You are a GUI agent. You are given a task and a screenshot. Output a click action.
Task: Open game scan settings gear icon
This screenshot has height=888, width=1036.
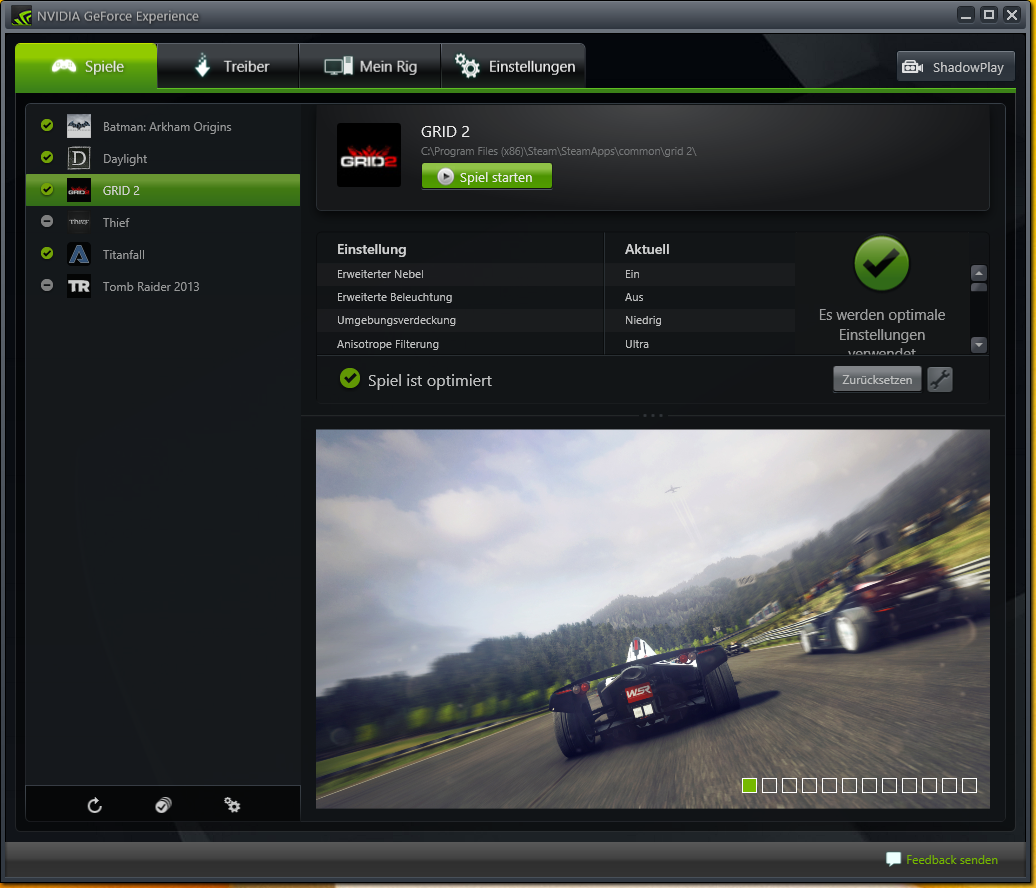[232, 805]
